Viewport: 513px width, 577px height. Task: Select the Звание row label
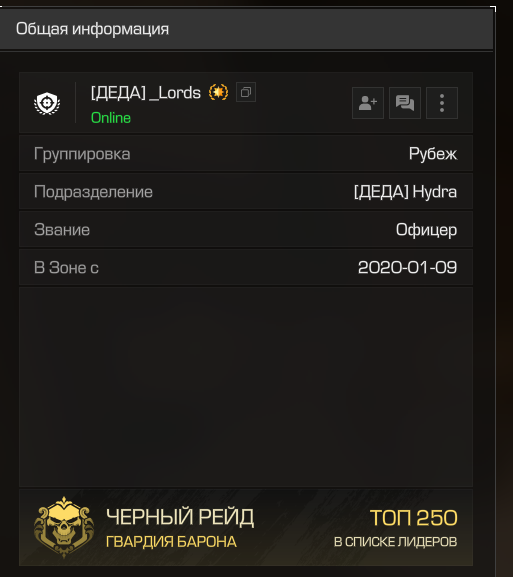(x=62, y=230)
